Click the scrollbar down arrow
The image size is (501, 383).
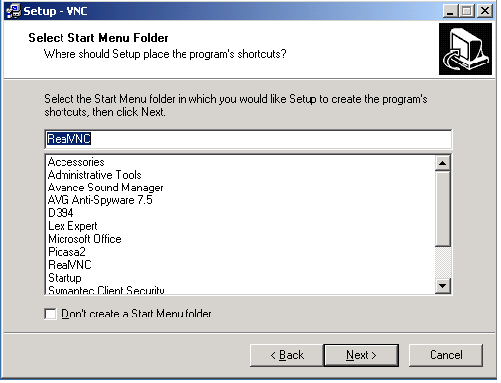coord(443,286)
